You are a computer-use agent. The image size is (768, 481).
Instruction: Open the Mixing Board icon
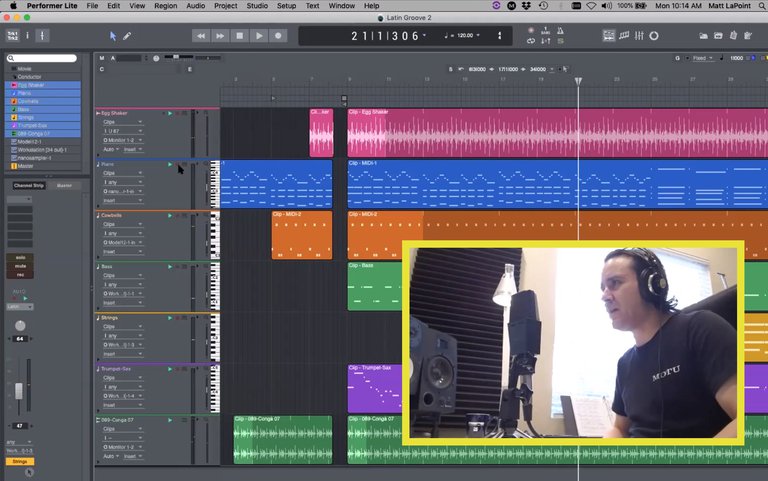click(639, 36)
